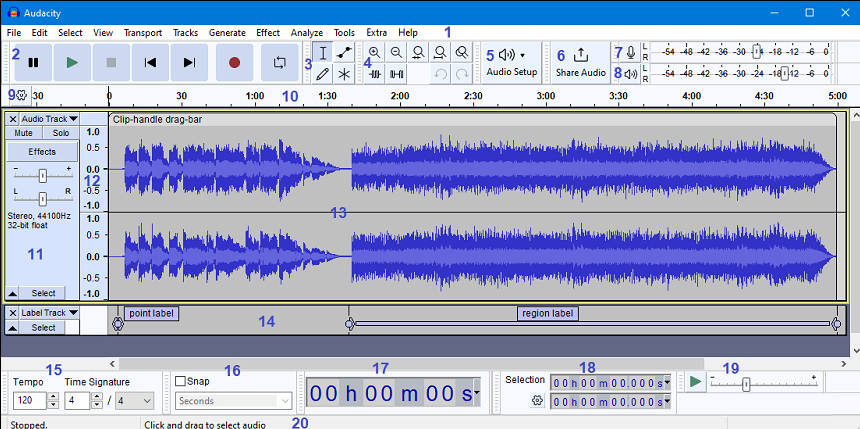This screenshot has width=860, height=429.
Task: Open the Select menu
Action: 70,32
